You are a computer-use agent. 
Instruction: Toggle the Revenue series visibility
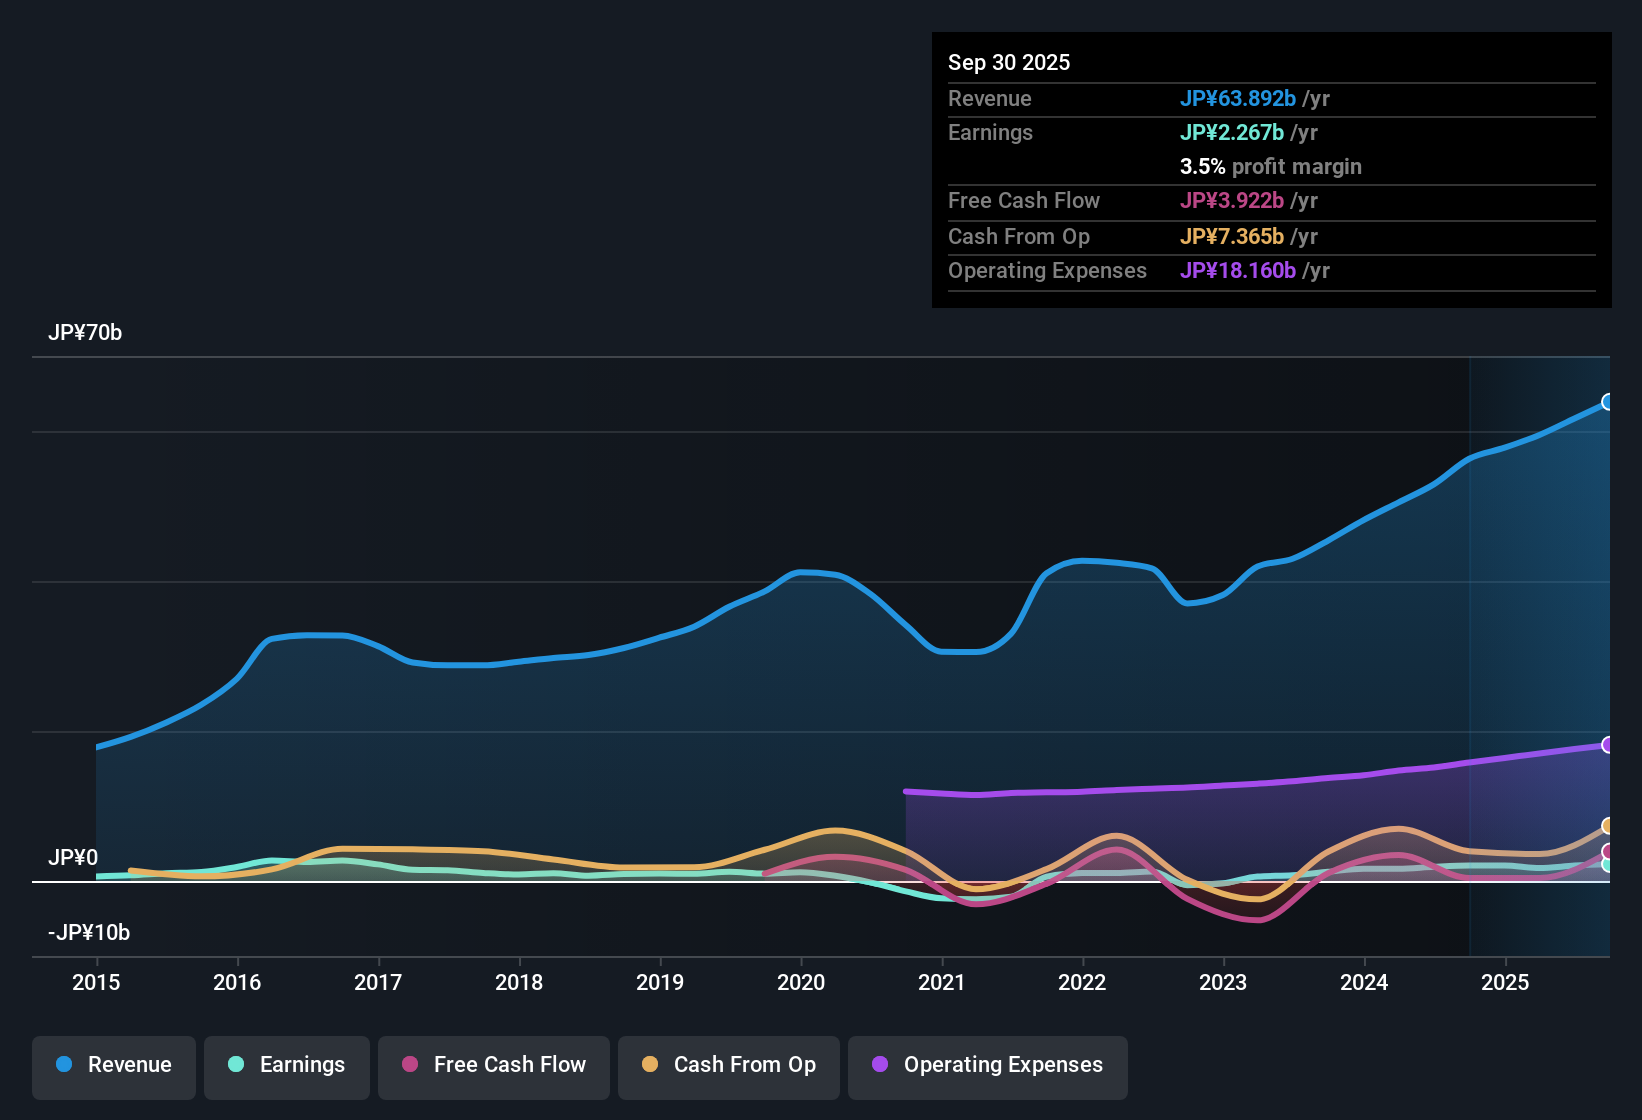(x=113, y=1065)
